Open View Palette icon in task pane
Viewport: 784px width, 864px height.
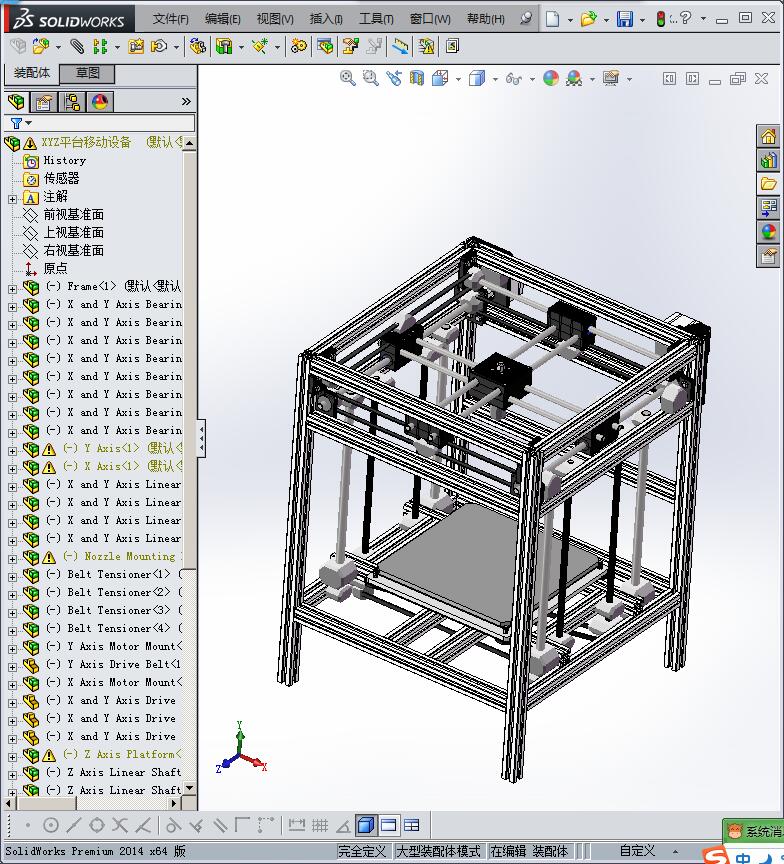pyautogui.click(x=768, y=208)
